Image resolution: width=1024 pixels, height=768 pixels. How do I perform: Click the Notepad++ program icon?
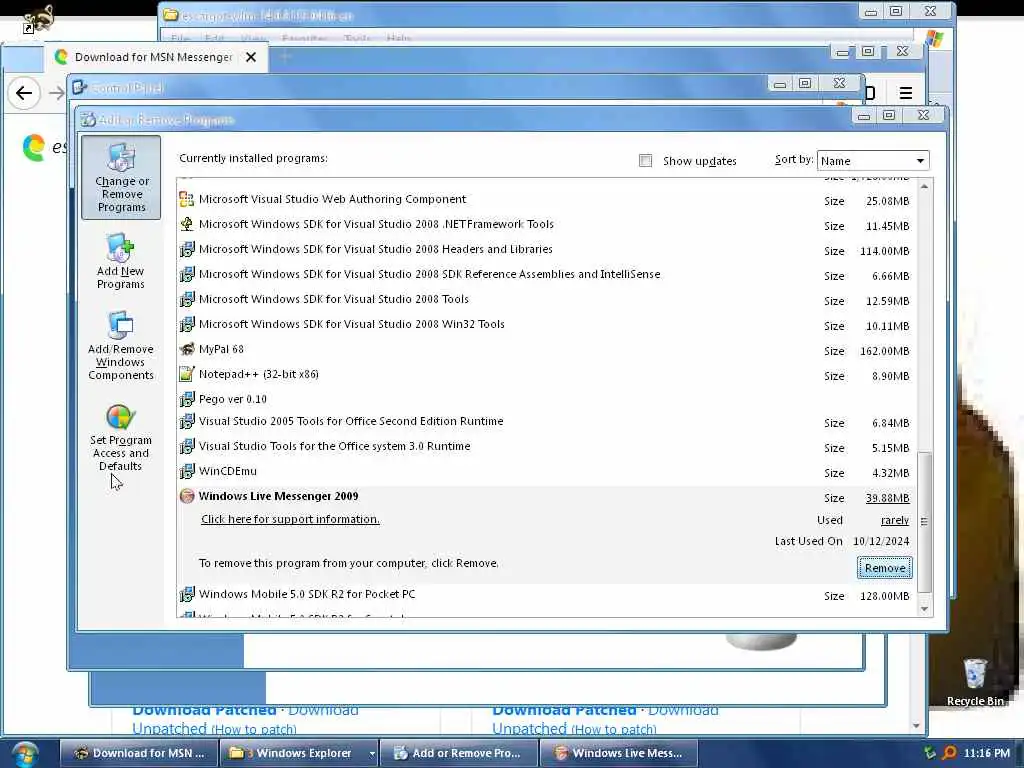point(187,374)
